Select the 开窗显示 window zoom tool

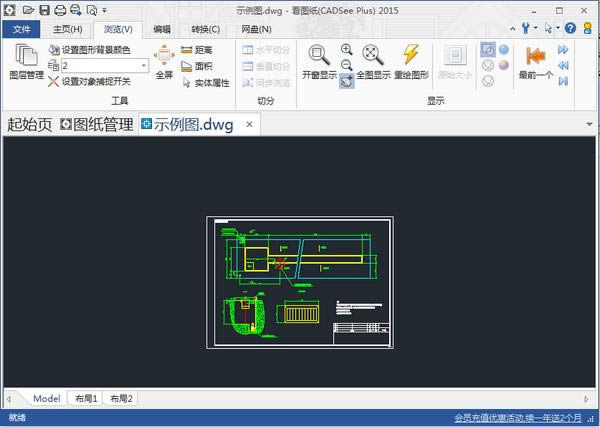(x=319, y=61)
